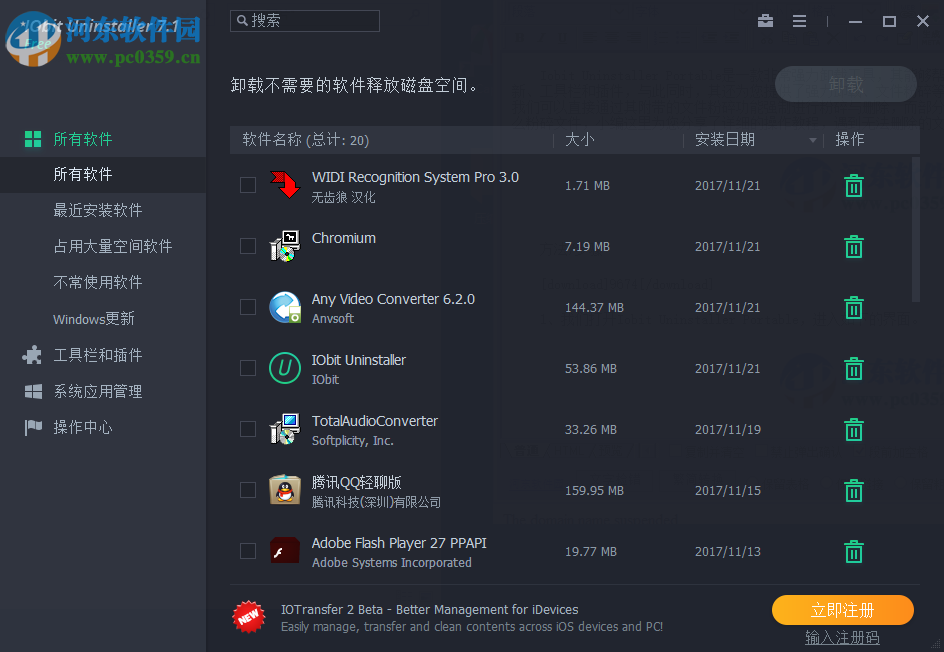Click the NEW badge icon near IOTransfer banner
Screen dimensions: 944x652
click(x=248, y=617)
